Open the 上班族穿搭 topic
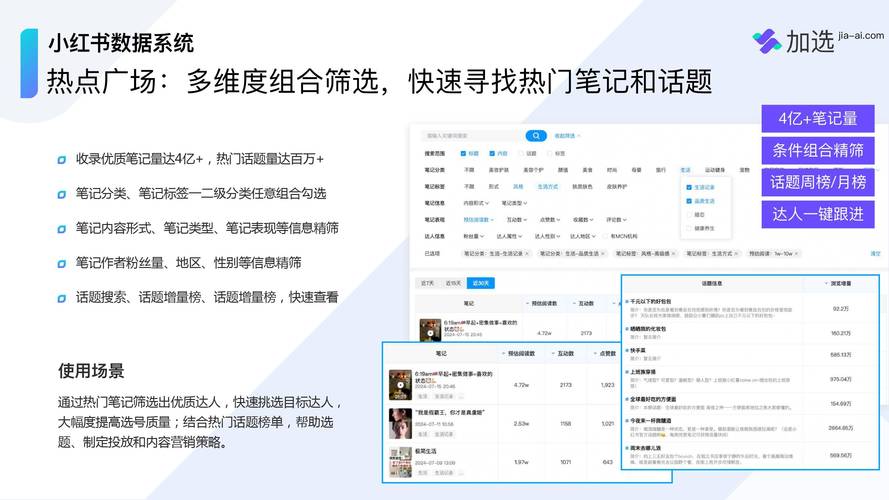 [x=642, y=372]
